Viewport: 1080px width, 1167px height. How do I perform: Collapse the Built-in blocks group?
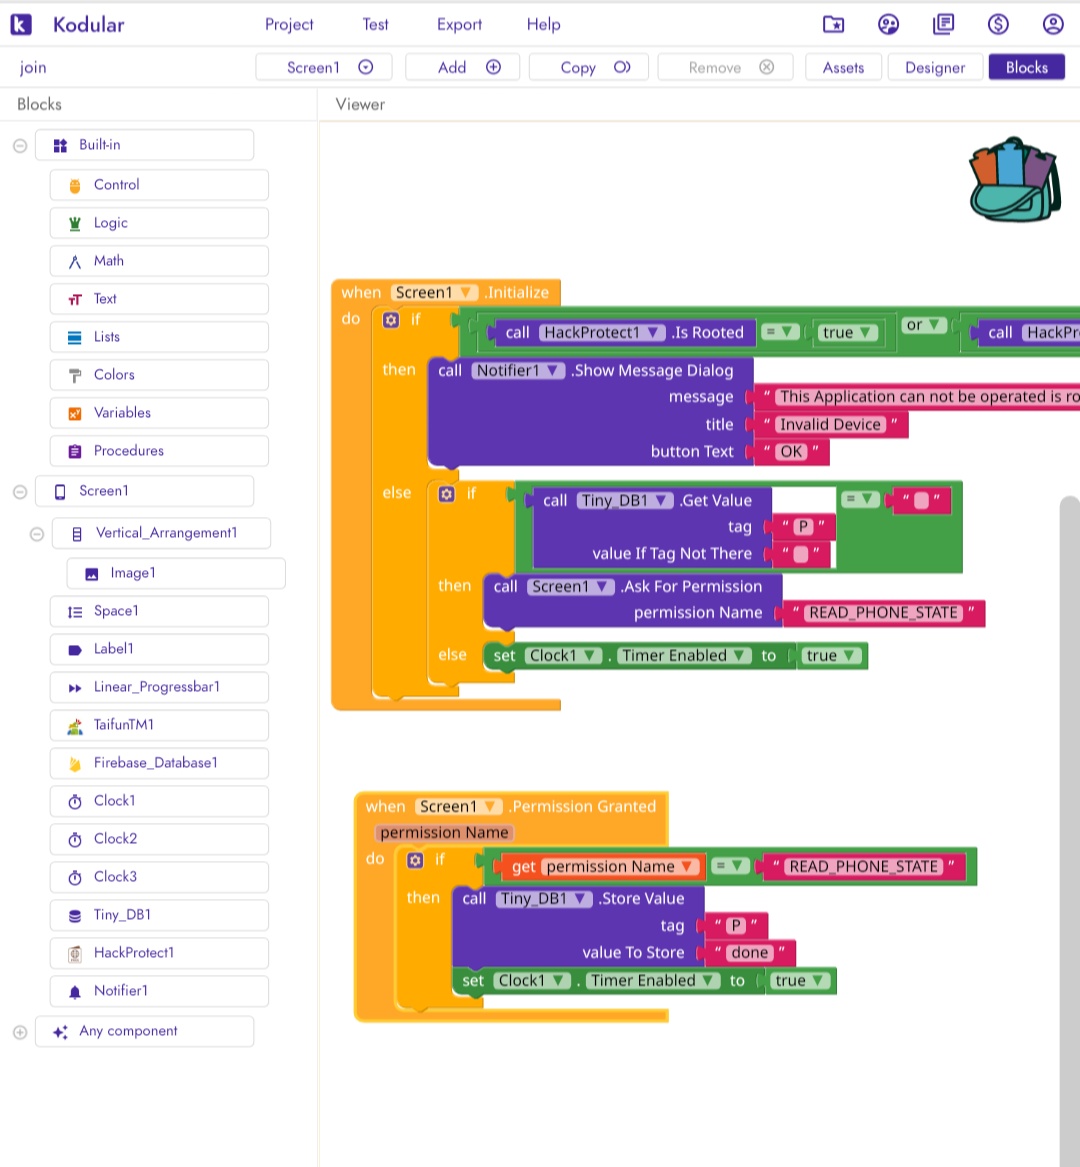(x=20, y=146)
